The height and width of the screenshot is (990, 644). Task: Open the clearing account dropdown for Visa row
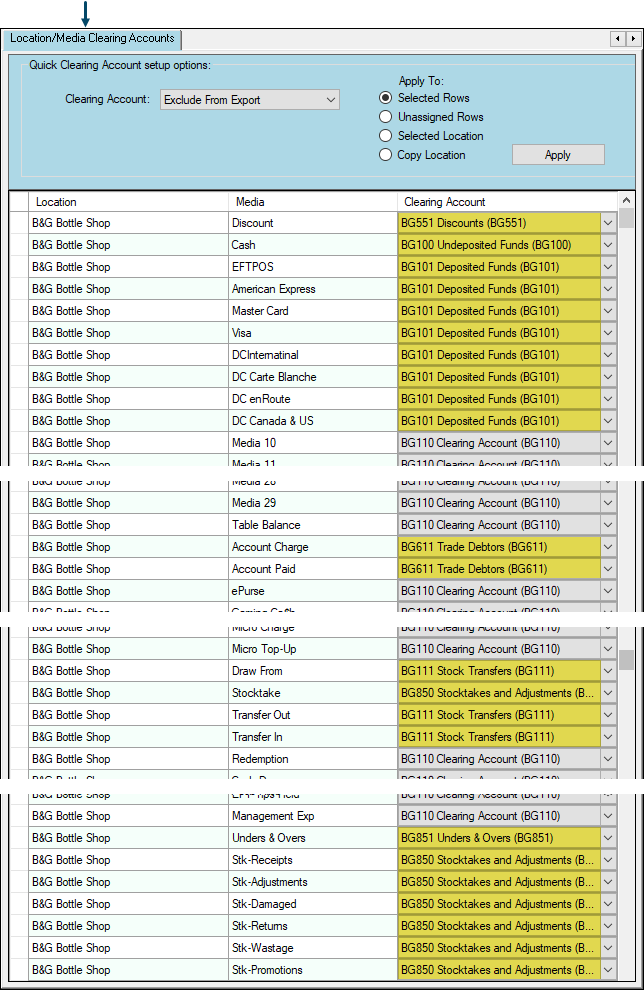pyautogui.click(x=608, y=333)
